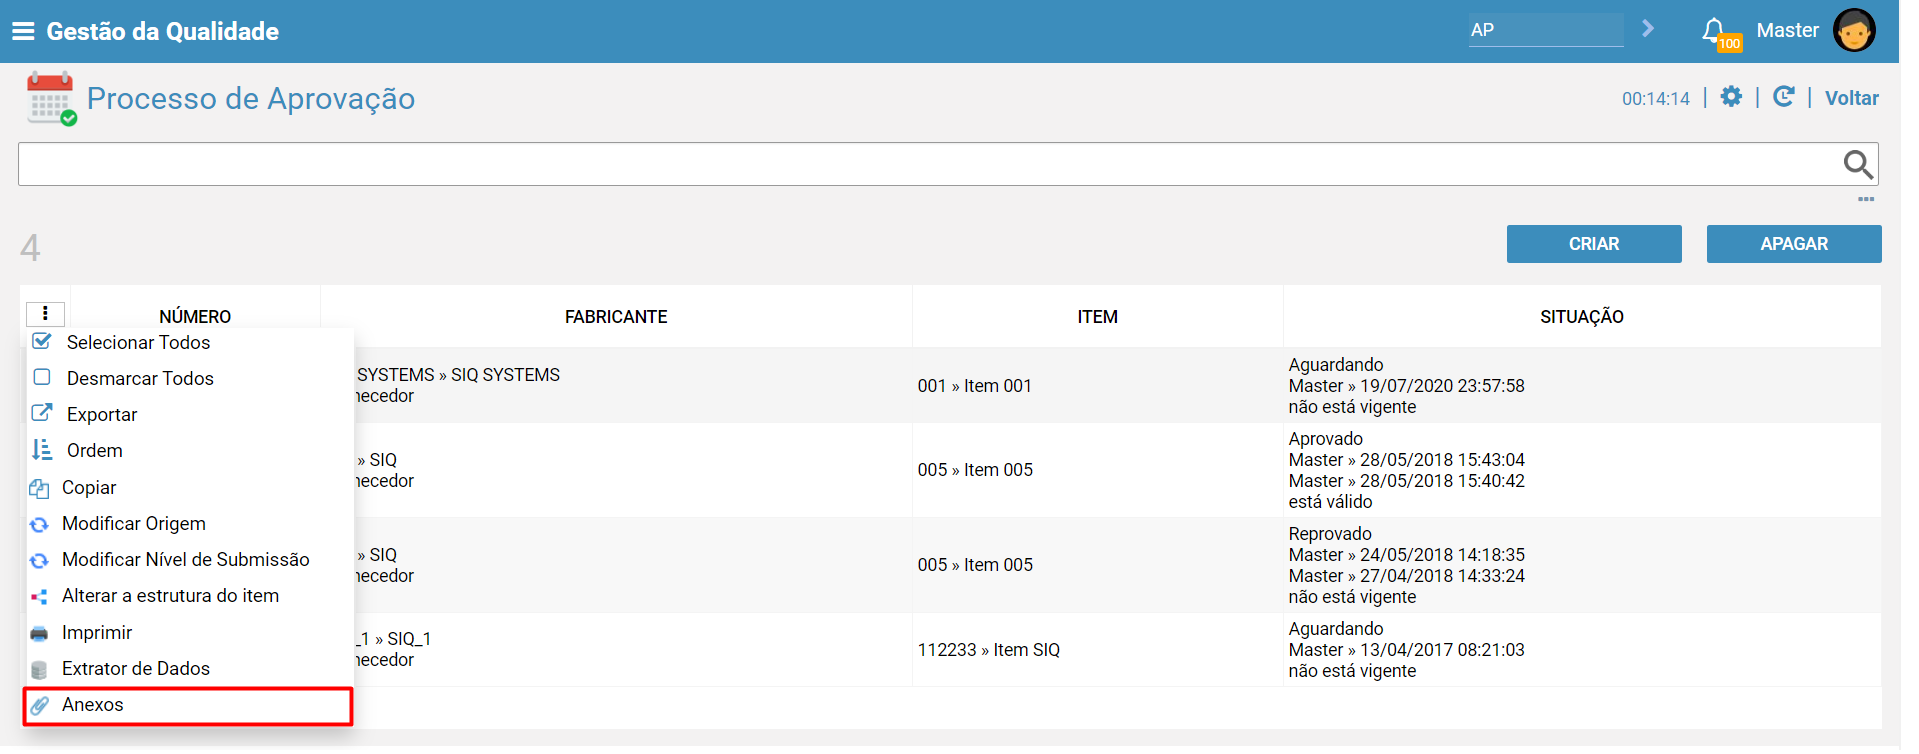1919x754 pixels.
Task: Click the Voltar link
Action: click(x=1851, y=98)
